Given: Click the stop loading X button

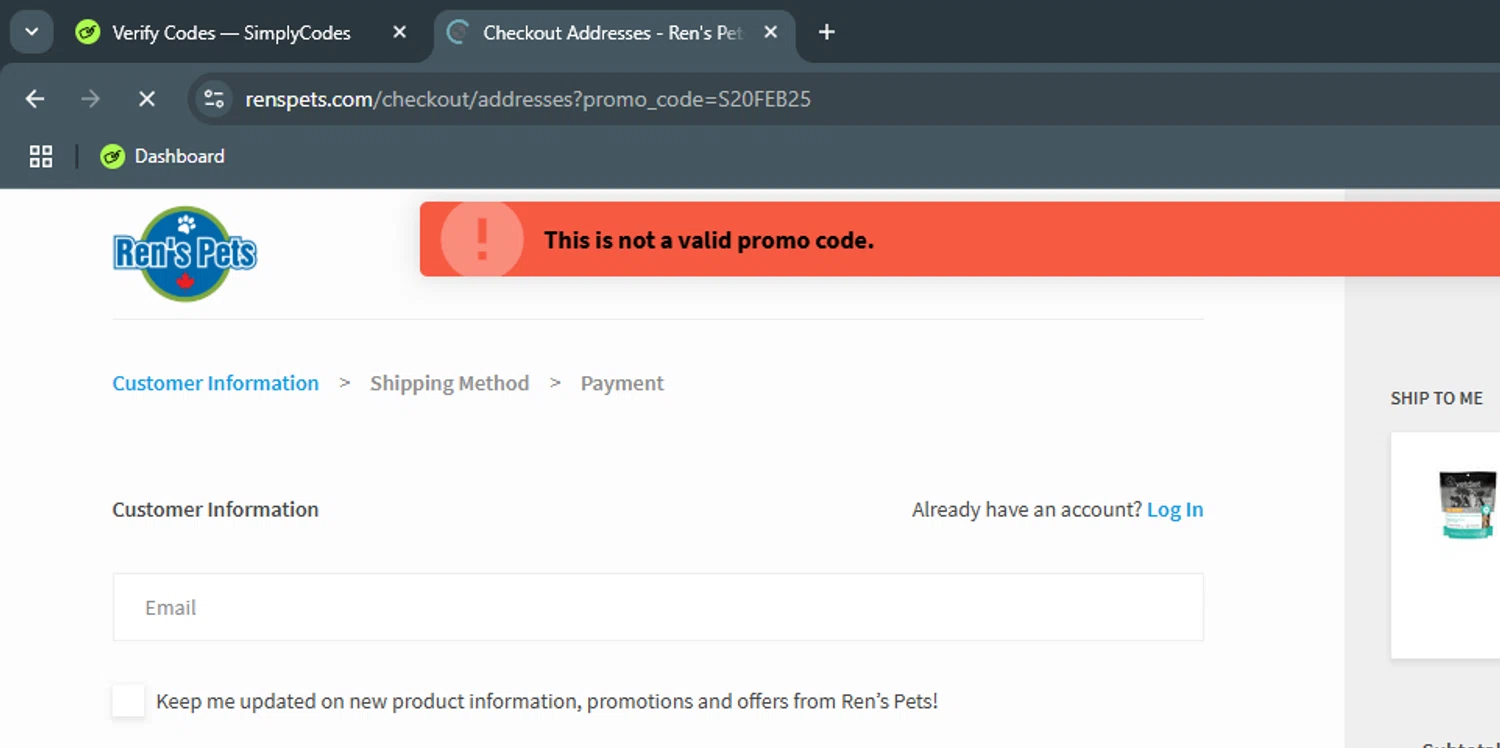Looking at the screenshot, I should tap(146, 99).
